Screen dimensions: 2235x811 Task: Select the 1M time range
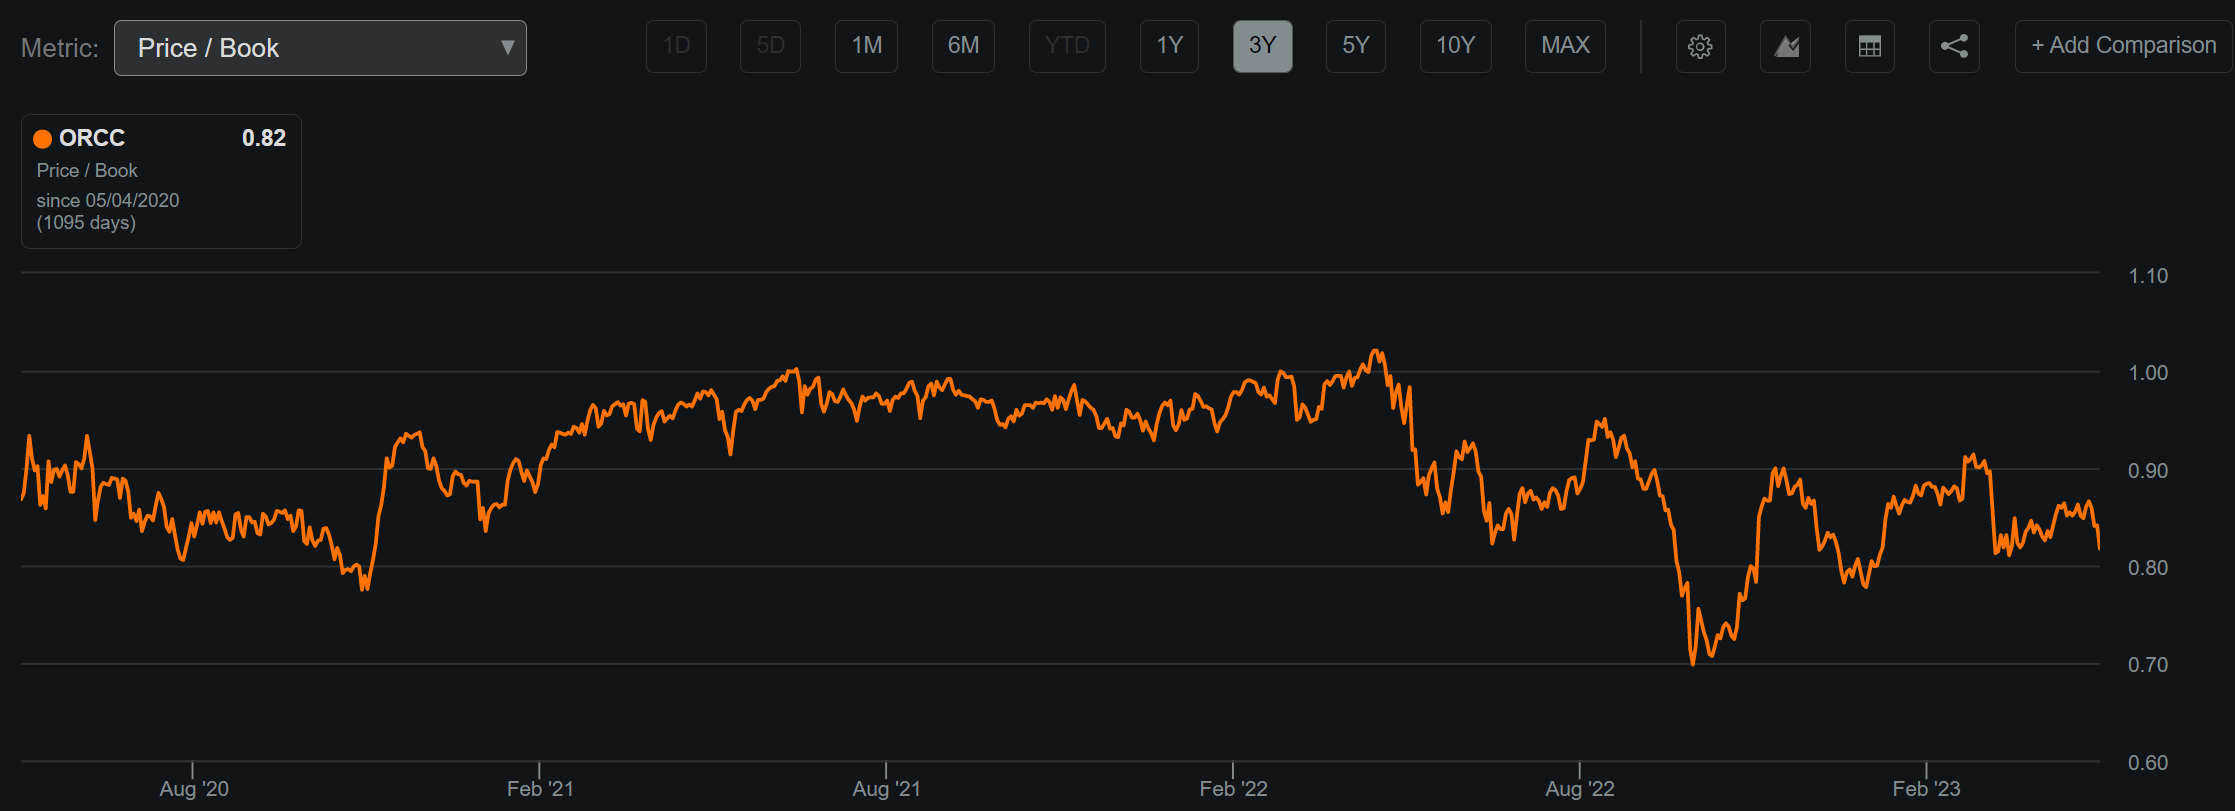tap(867, 46)
